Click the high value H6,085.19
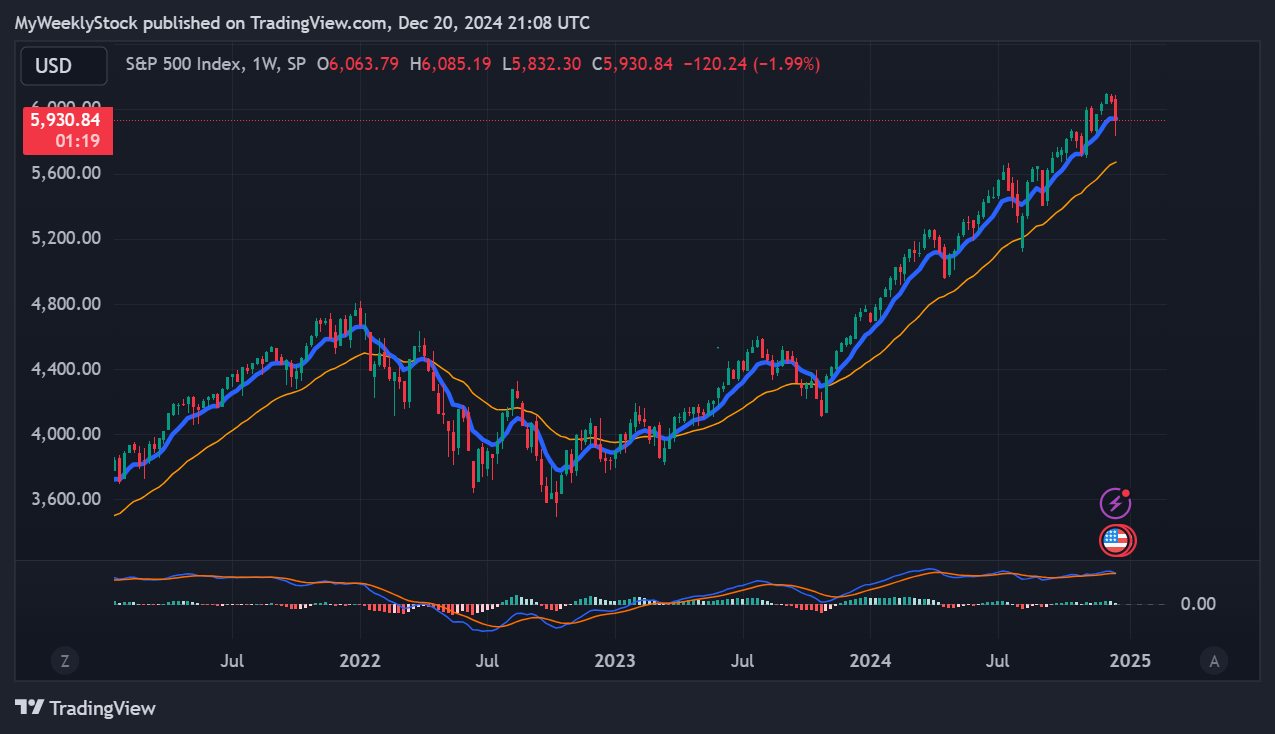Image resolution: width=1275 pixels, height=734 pixels. 450,64
